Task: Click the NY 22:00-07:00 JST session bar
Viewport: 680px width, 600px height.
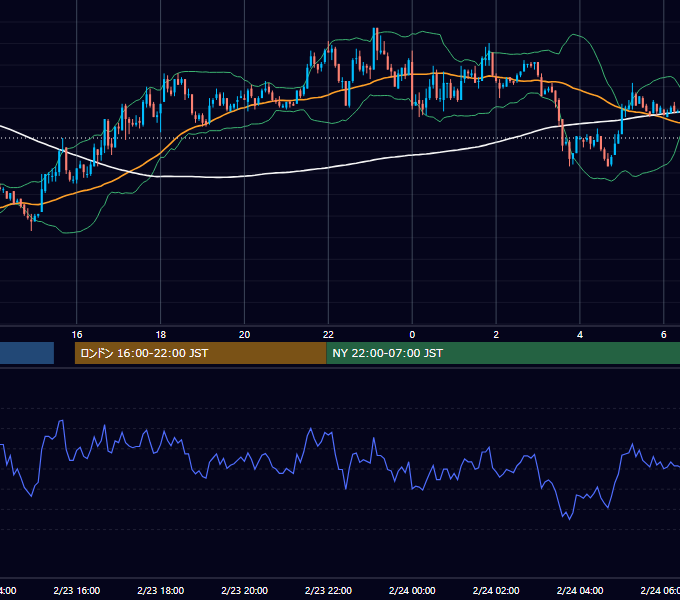Action: [x=503, y=353]
